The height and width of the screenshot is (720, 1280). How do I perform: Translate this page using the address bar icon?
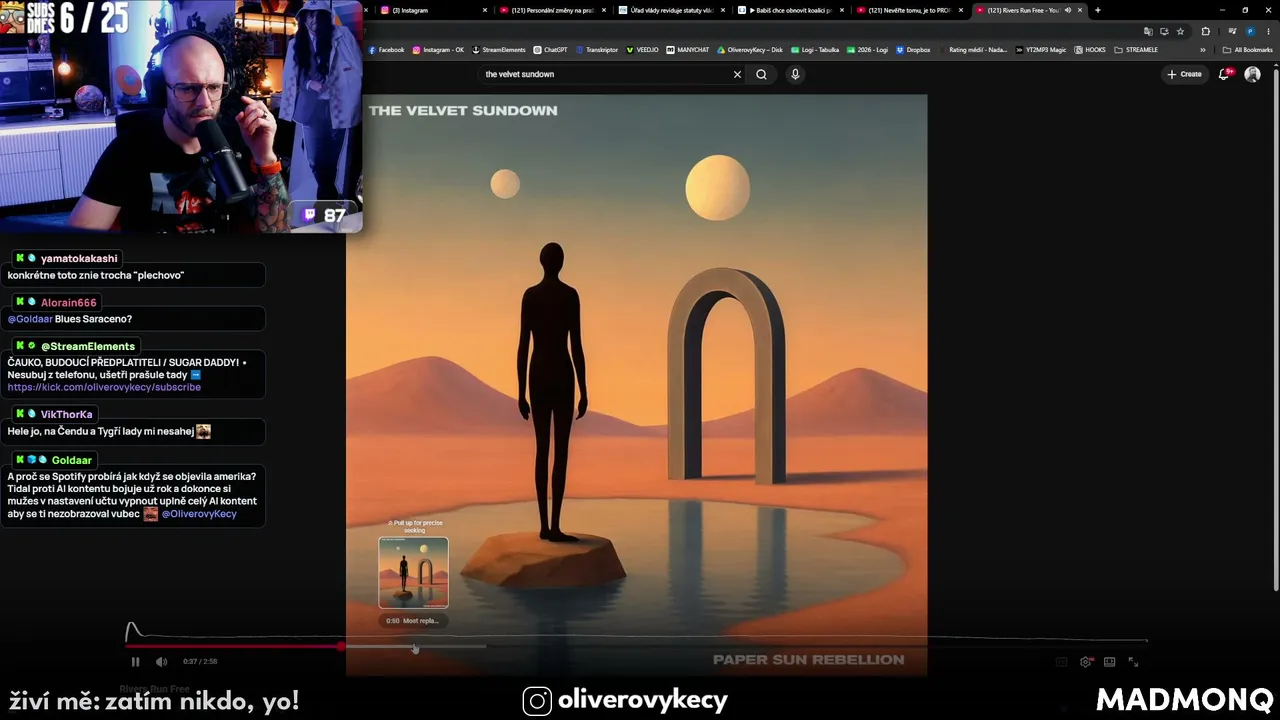(1149, 31)
